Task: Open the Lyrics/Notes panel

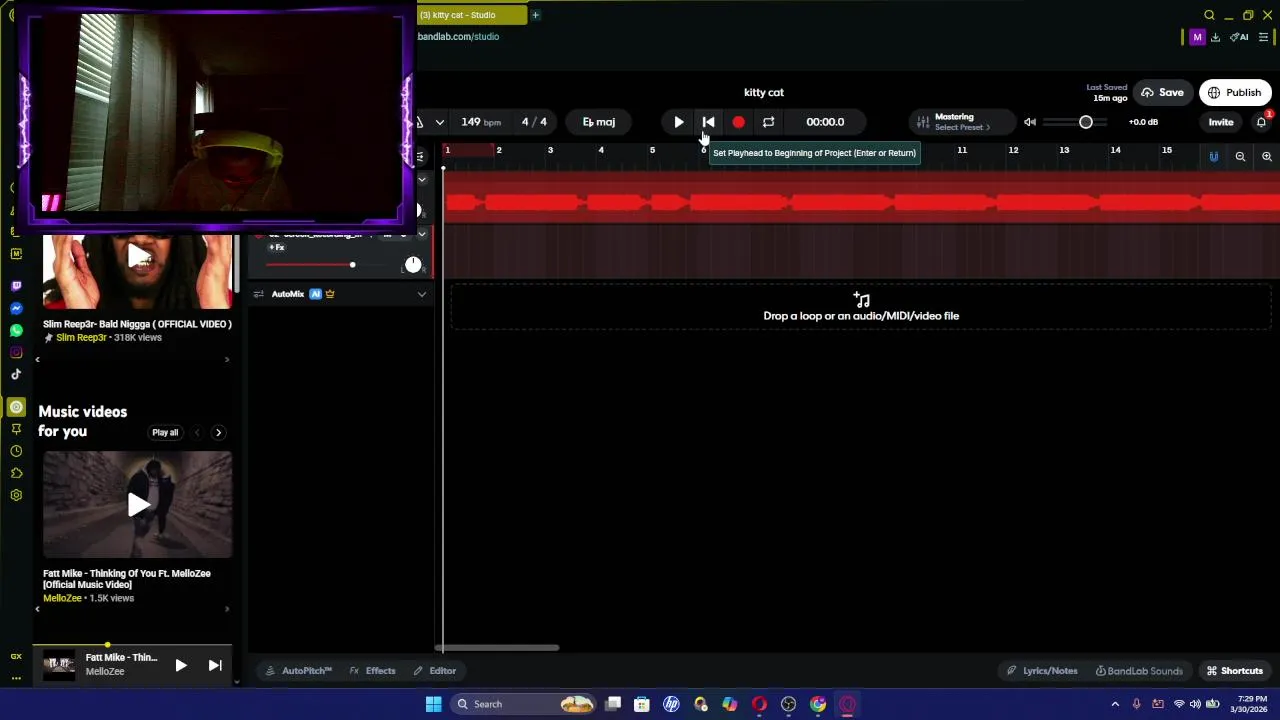Action: pos(1042,671)
